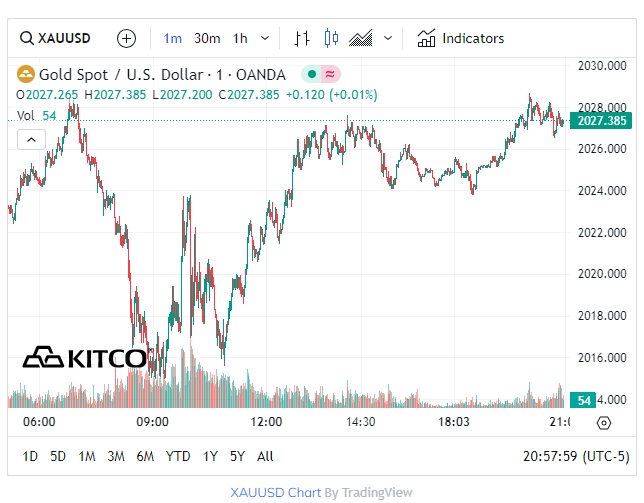
Task: Set date range to 1M
Action: pyautogui.click(x=87, y=456)
